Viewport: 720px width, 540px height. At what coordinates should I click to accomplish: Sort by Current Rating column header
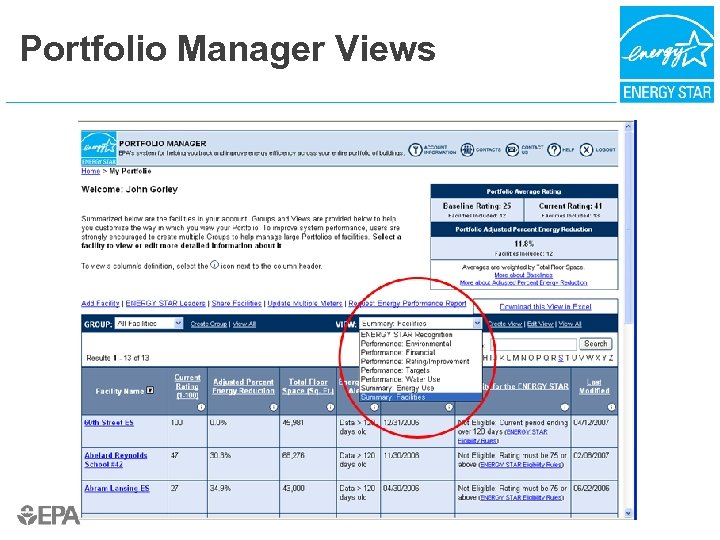[187, 386]
